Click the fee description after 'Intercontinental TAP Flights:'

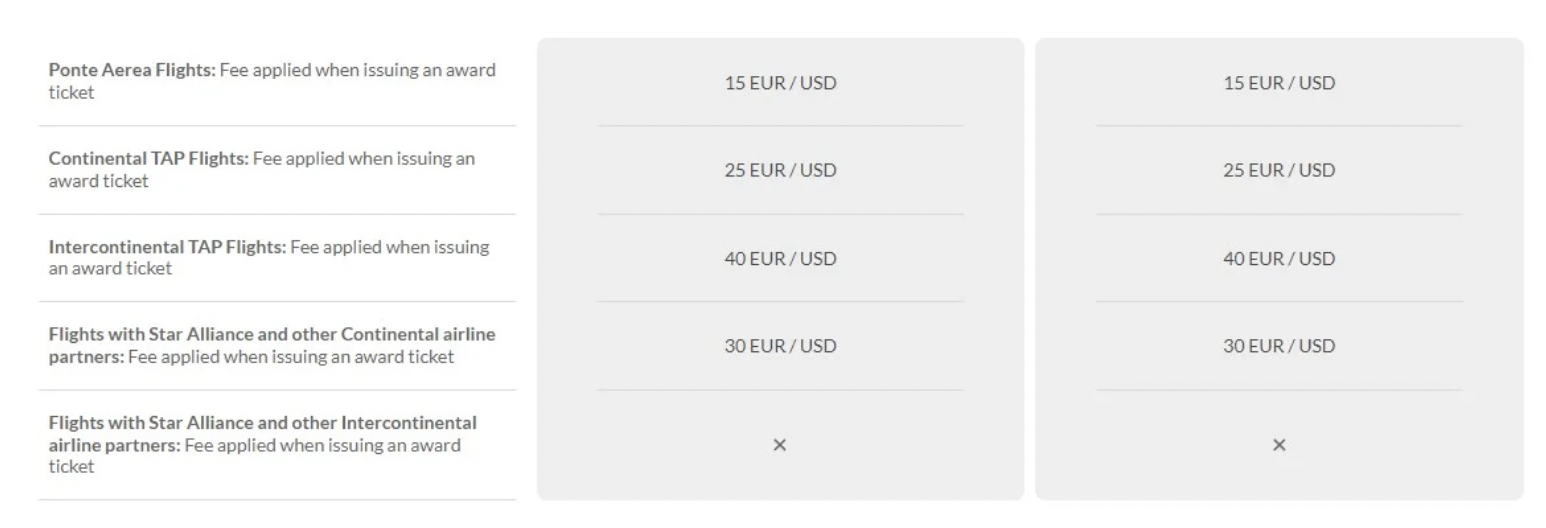tap(390, 247)
